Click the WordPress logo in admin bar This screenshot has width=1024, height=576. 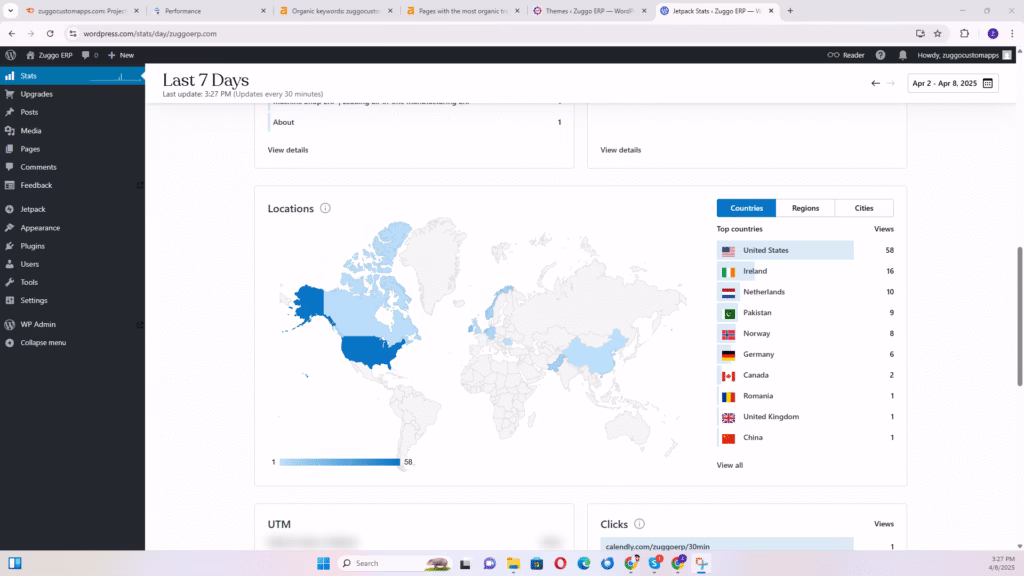(x=10, y=55)
